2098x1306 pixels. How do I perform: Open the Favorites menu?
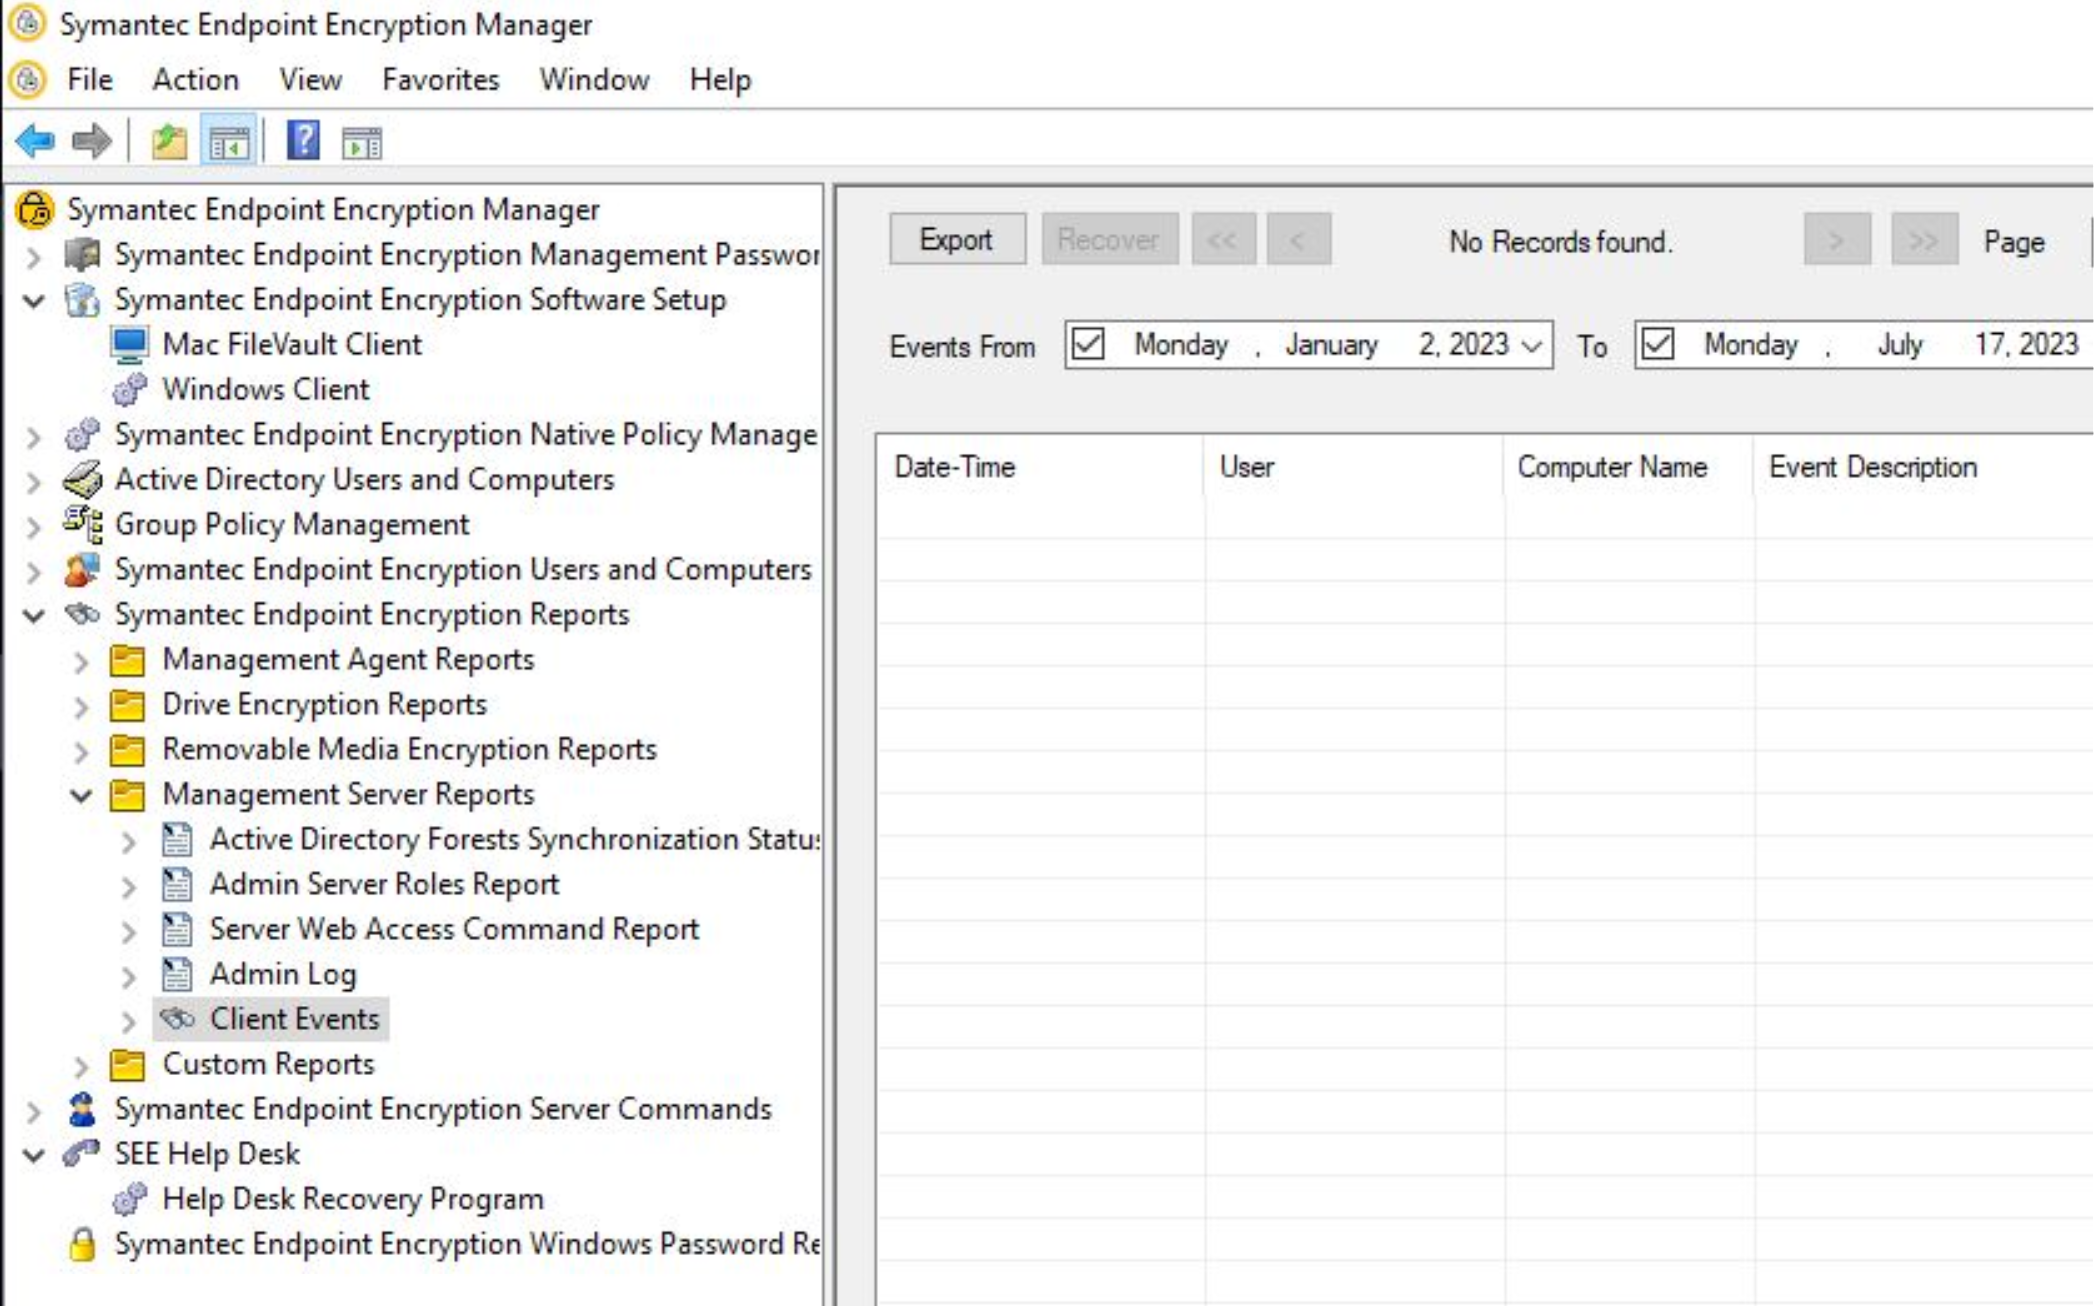(441, 79)
